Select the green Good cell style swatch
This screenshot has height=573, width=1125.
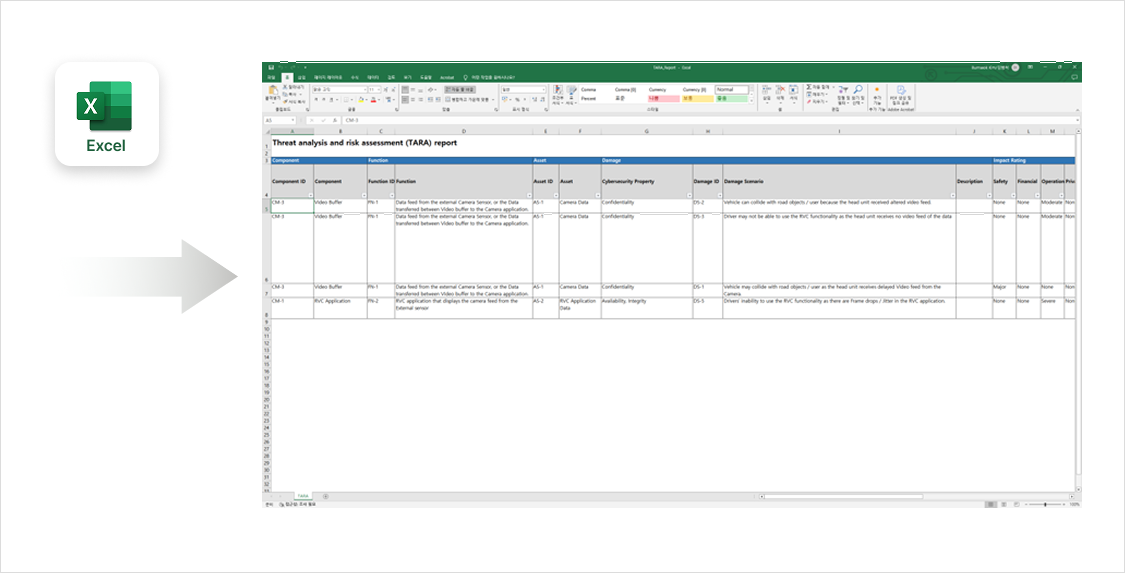730,99
